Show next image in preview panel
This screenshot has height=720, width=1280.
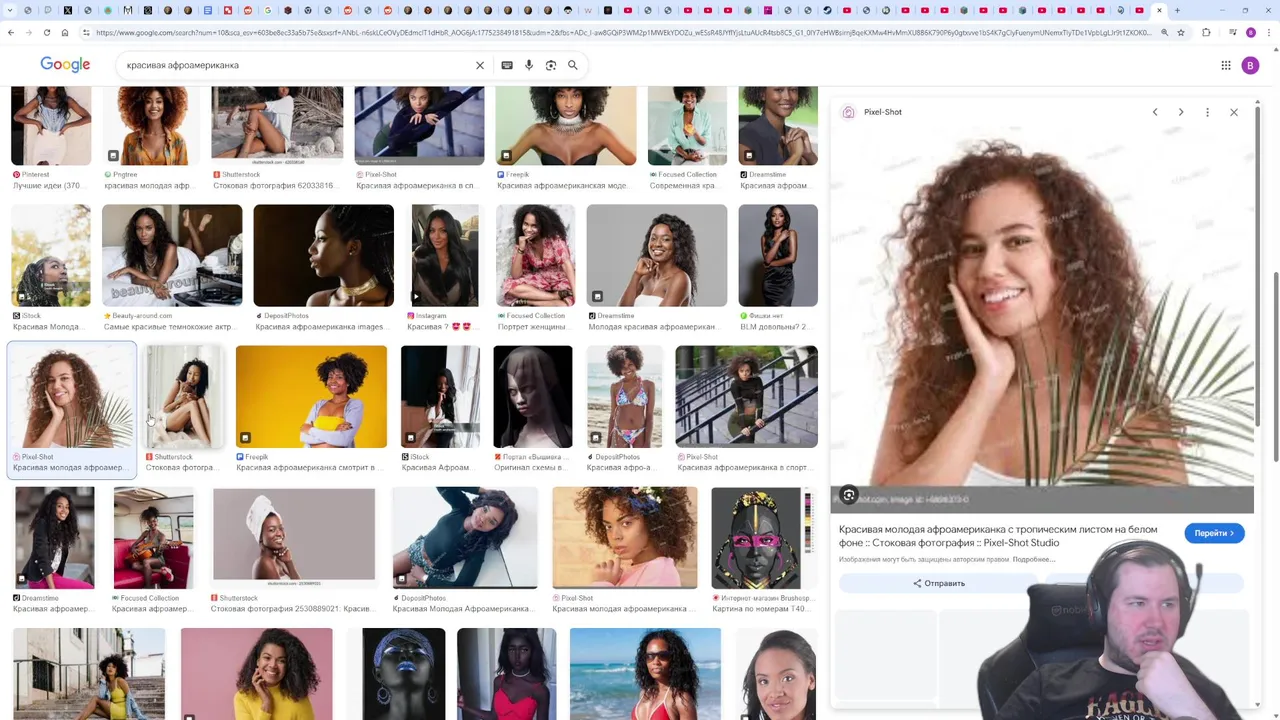click(x=1181, y=112)
